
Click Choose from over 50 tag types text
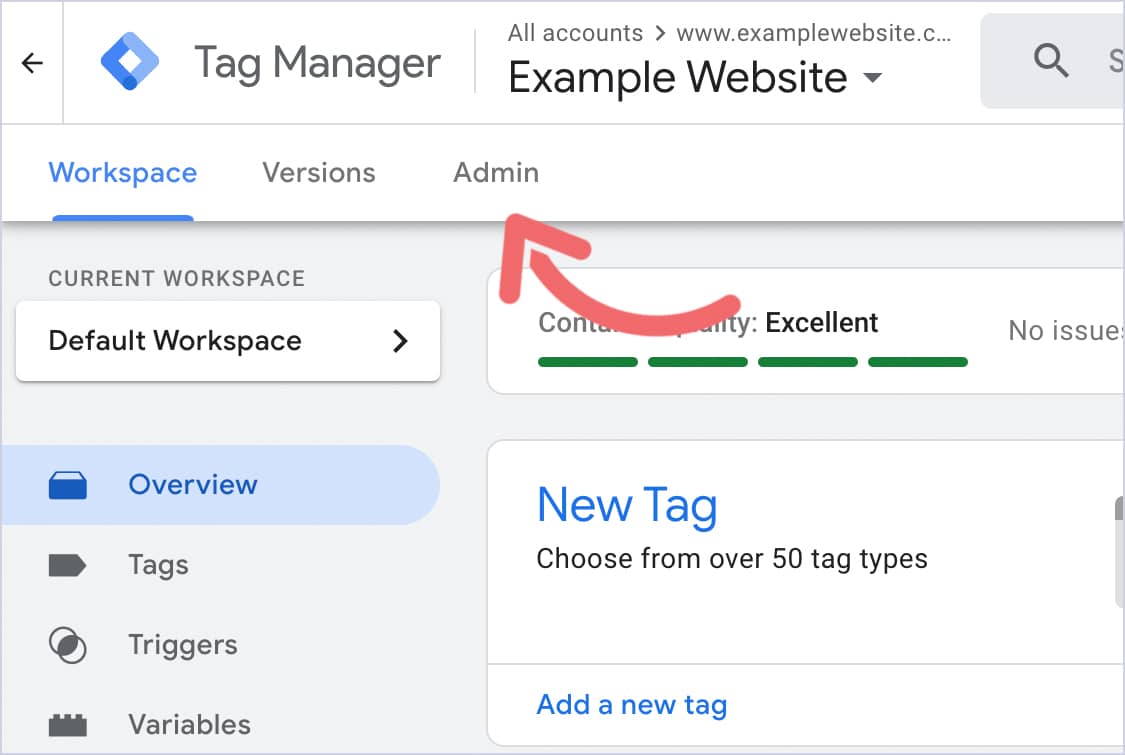pos(732,558)
